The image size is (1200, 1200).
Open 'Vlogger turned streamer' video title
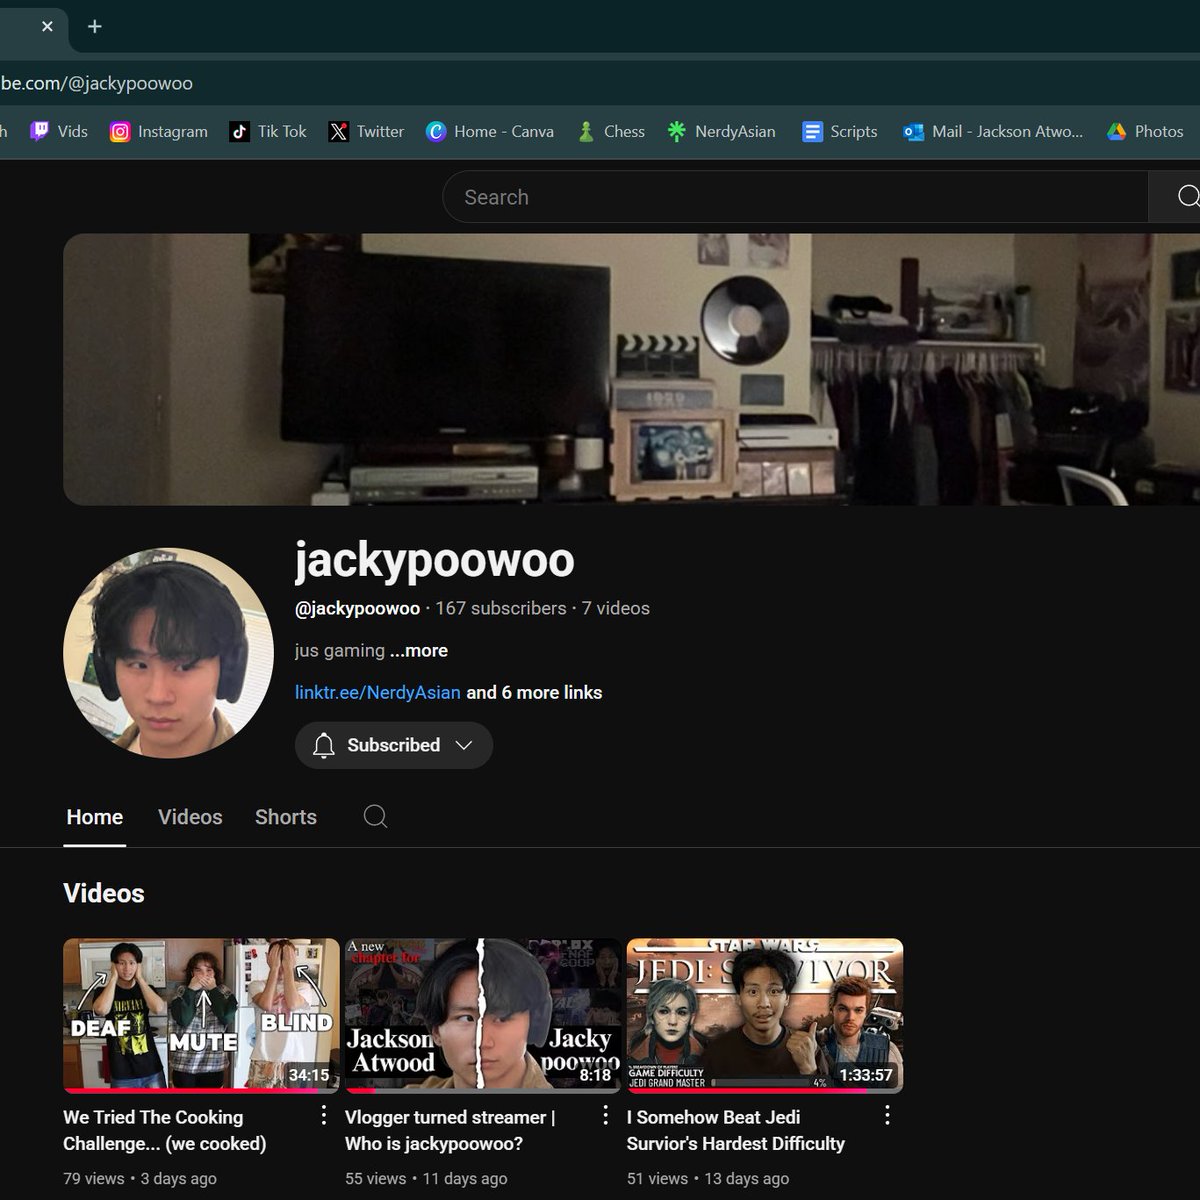(x=450, y=1130)
